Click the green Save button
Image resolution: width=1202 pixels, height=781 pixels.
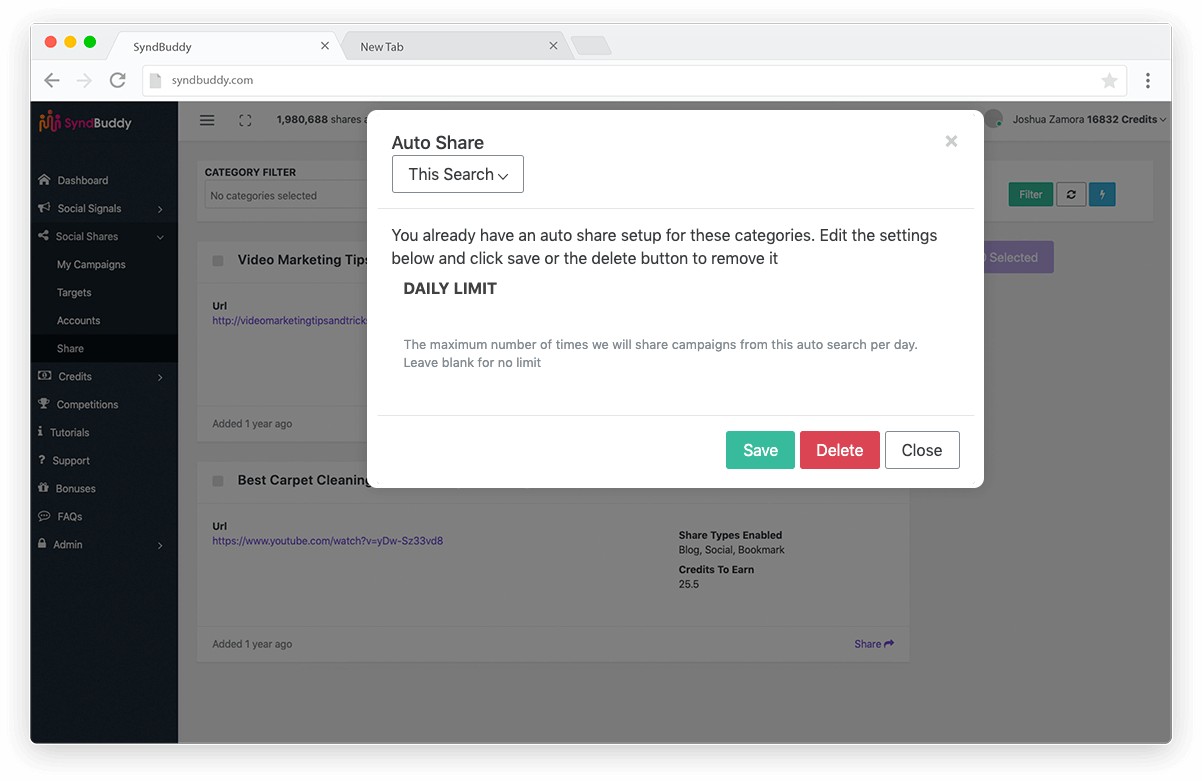click(760, 450)
